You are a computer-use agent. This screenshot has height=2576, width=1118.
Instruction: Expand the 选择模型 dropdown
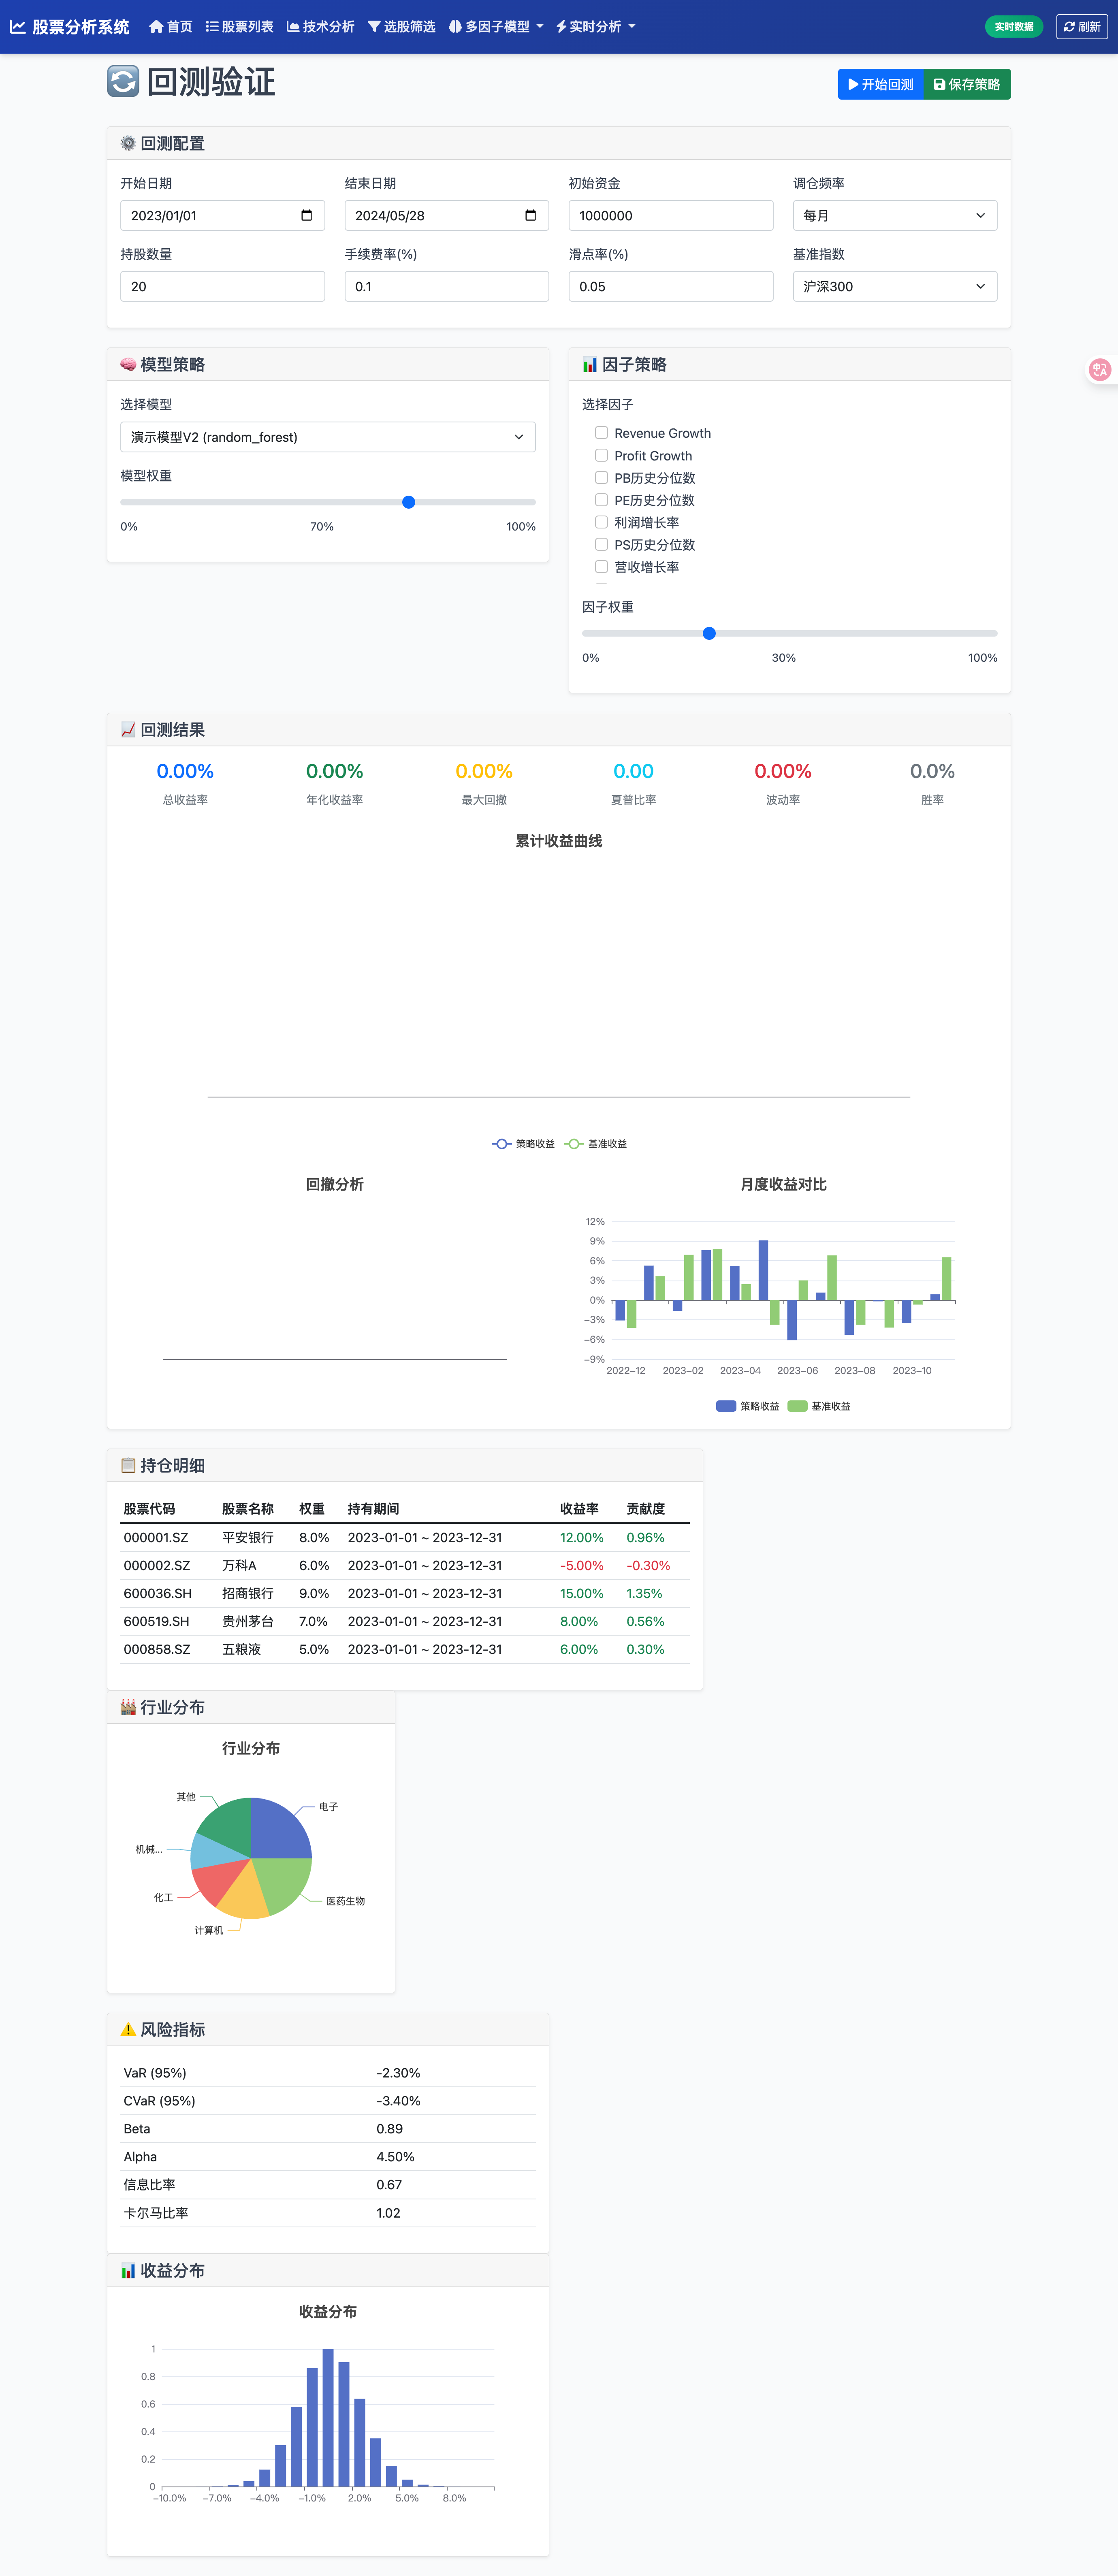328,437
